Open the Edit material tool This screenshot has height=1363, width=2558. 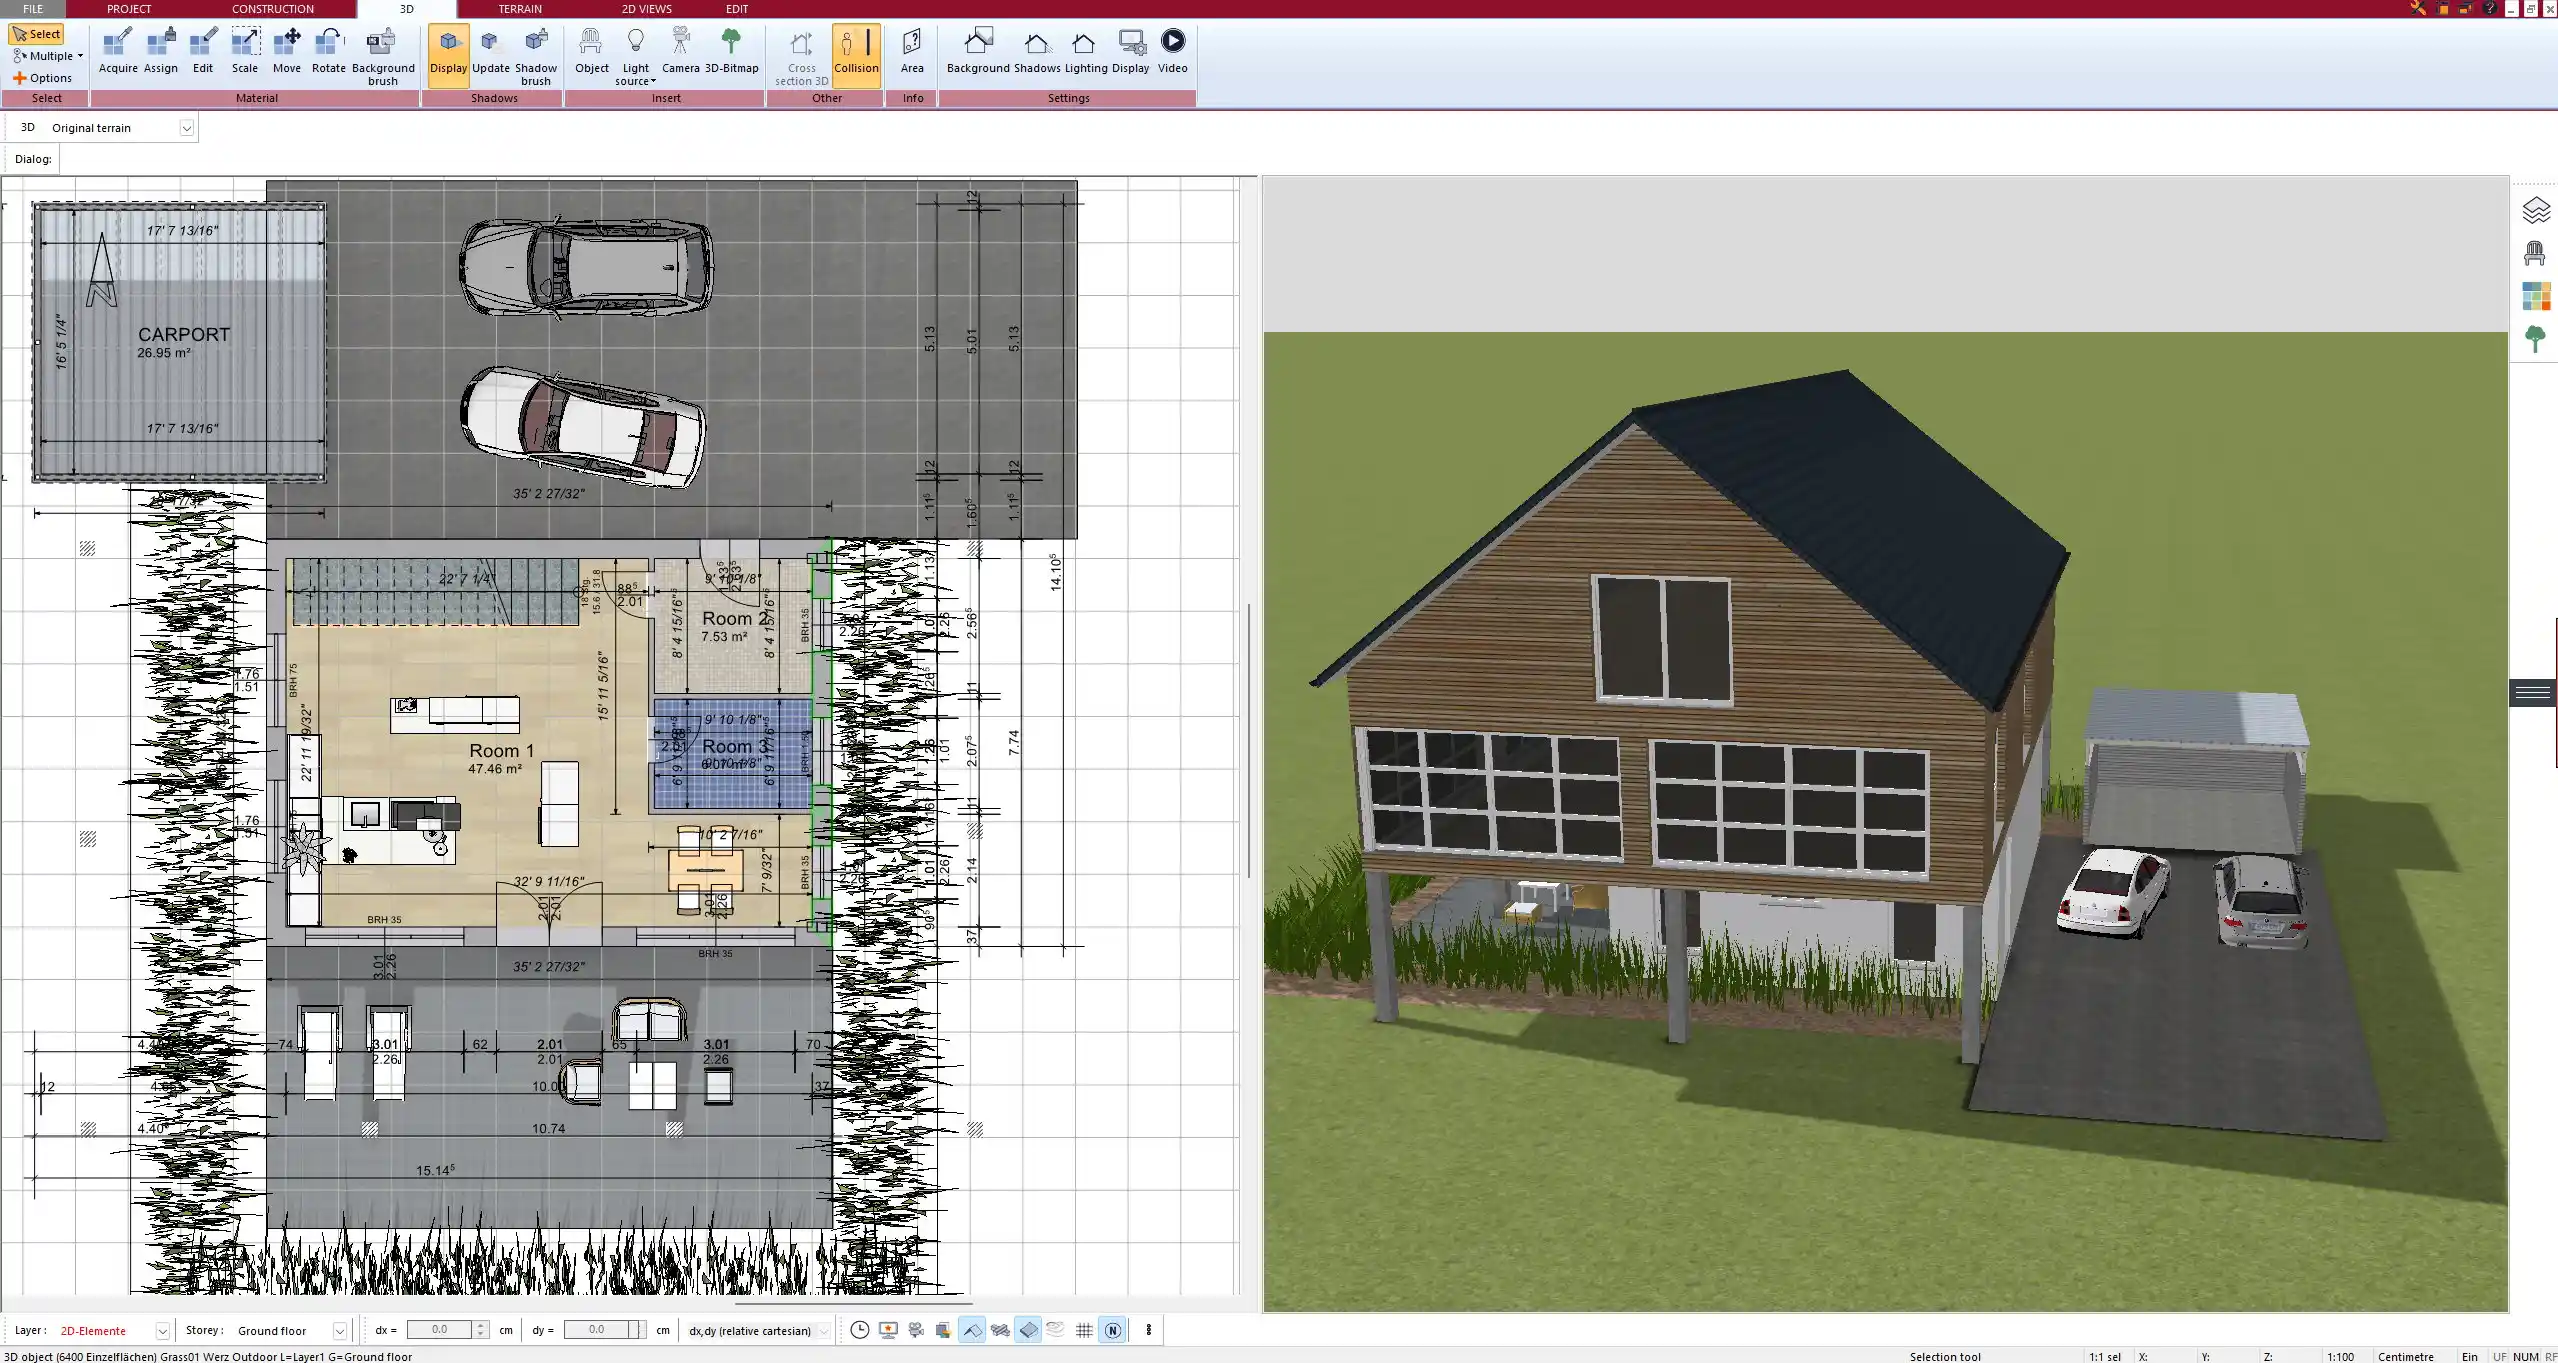point(203,51)
